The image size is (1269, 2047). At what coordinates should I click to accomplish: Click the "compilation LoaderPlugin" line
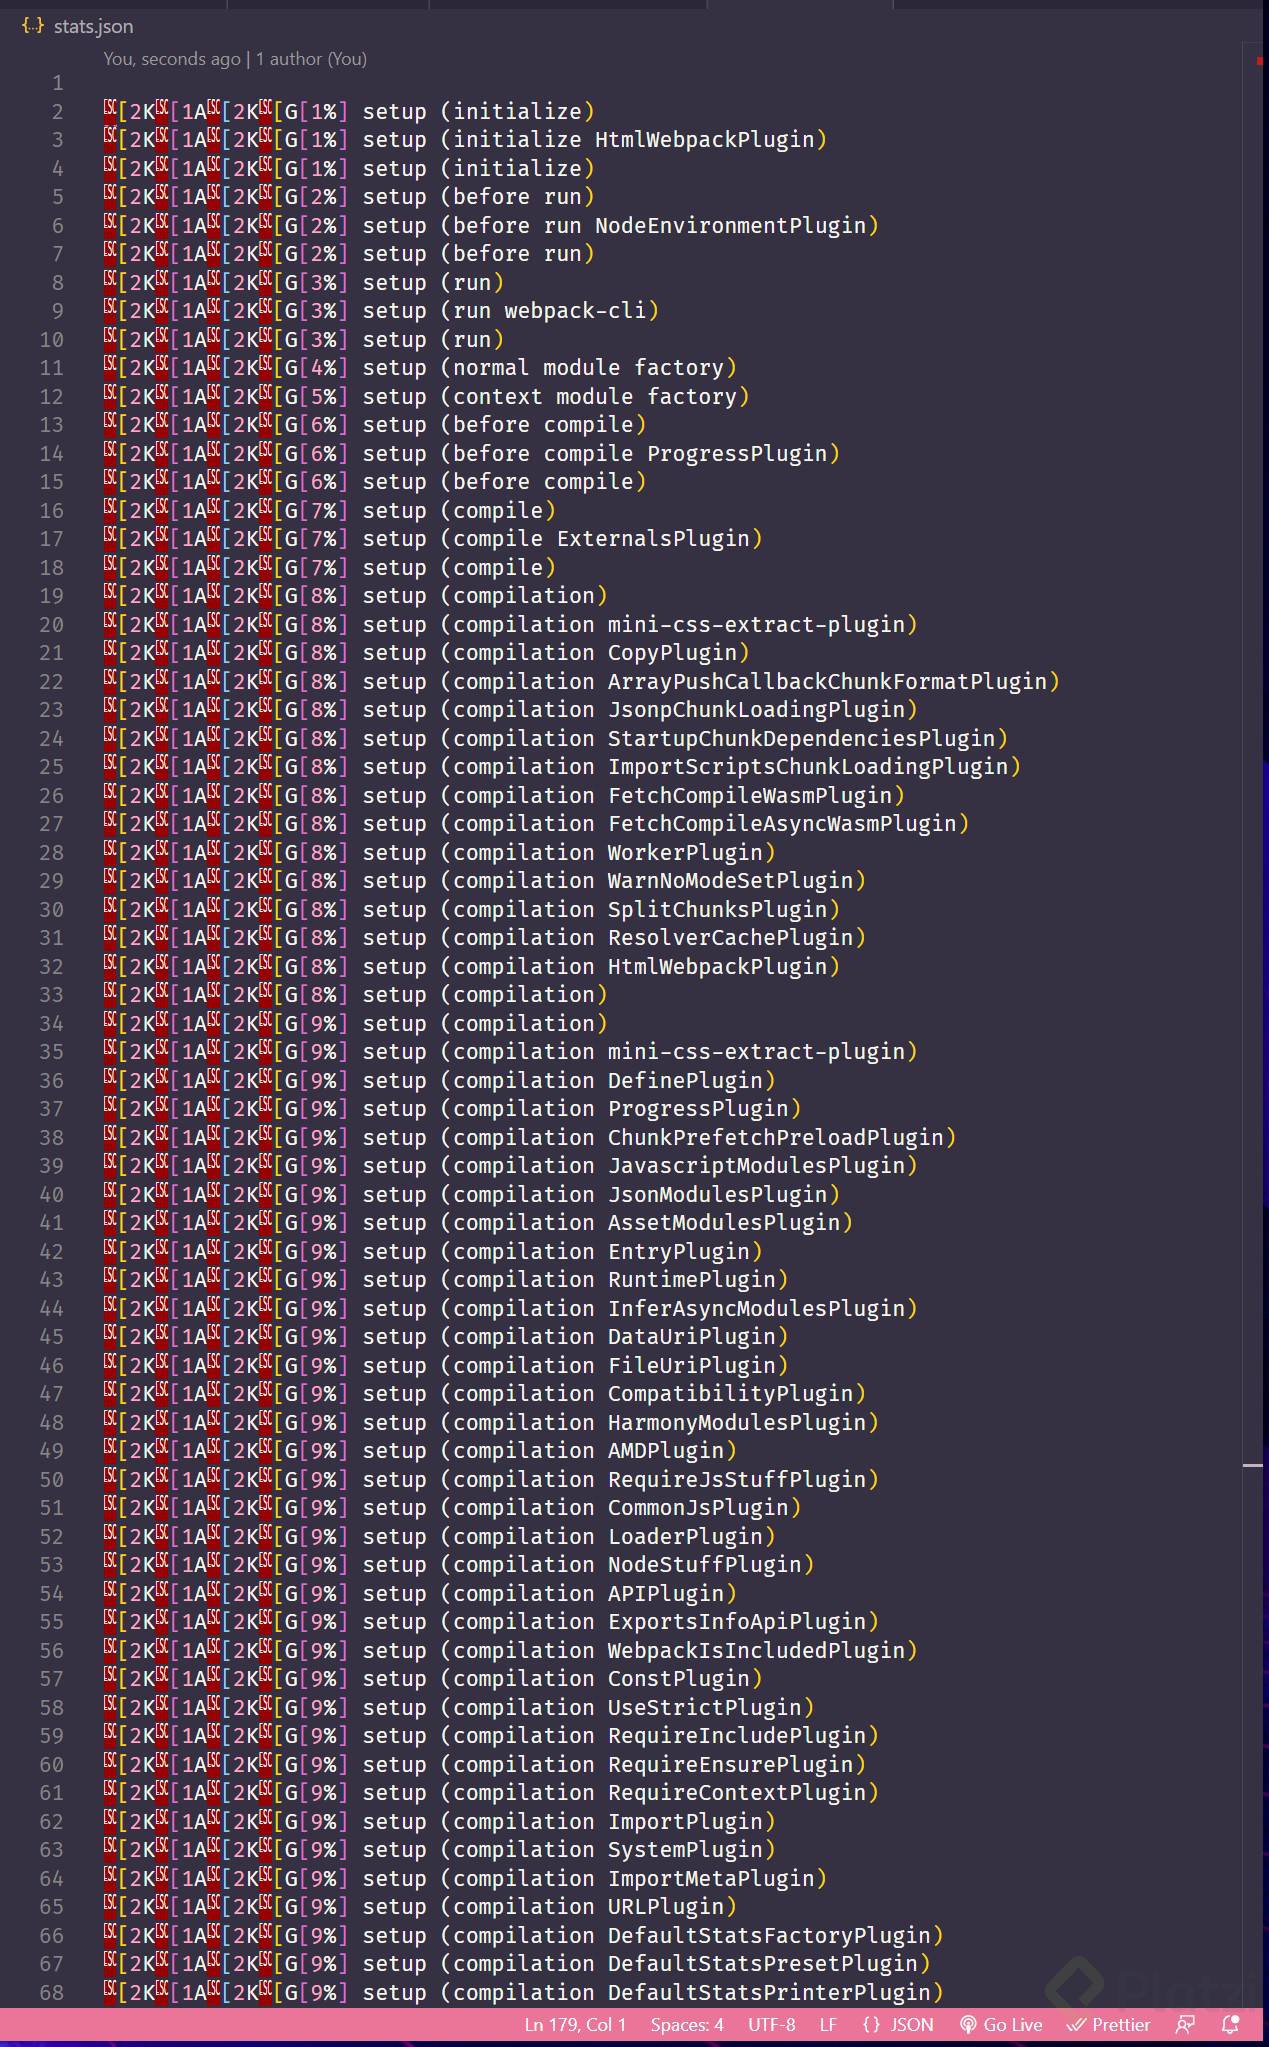[440, 1537]
